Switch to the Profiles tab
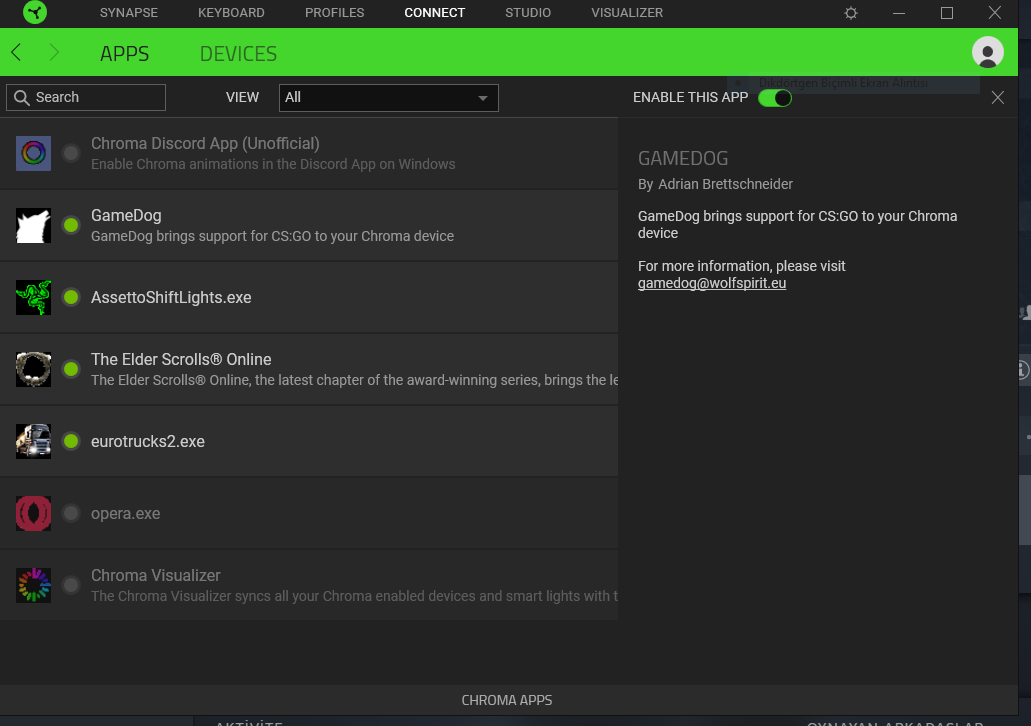Image resolution: width=1031 pixels, height=726 pixels. click(x=335, y=12)
